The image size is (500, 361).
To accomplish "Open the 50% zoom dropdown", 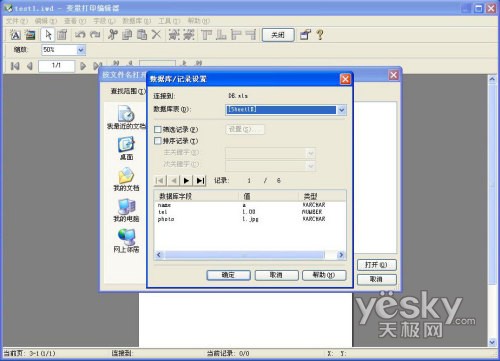I will coord(81,50).
